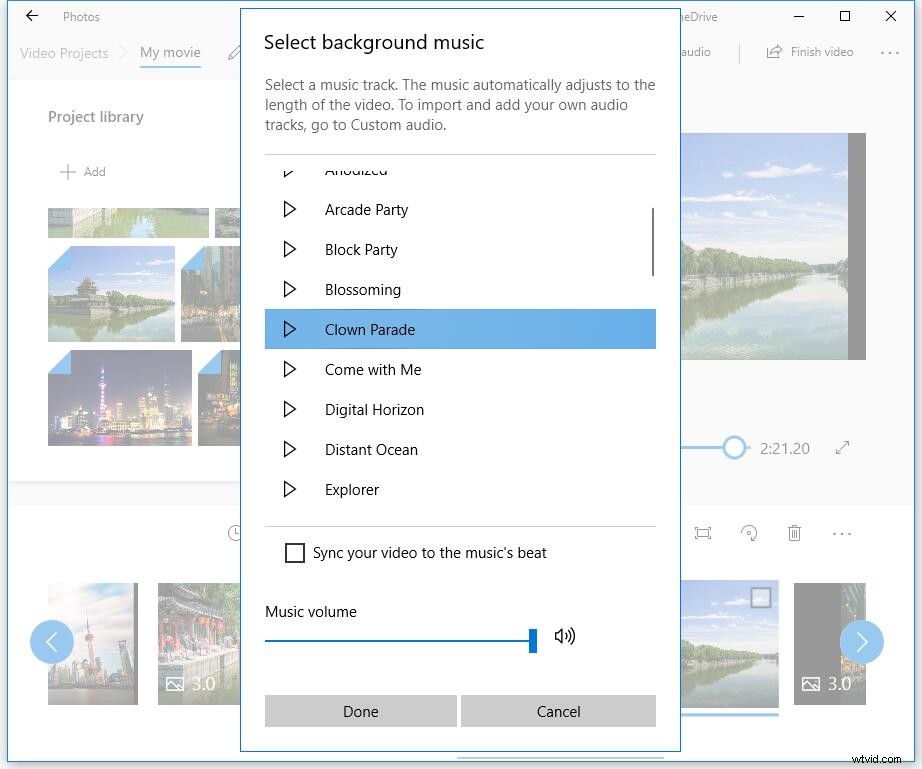Confirm music selection with Done

pos(360,711)
